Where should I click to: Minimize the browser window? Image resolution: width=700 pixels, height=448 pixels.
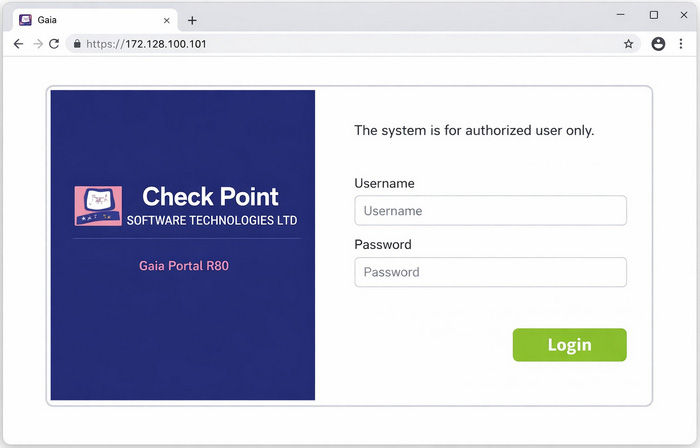tap(621, 15)
